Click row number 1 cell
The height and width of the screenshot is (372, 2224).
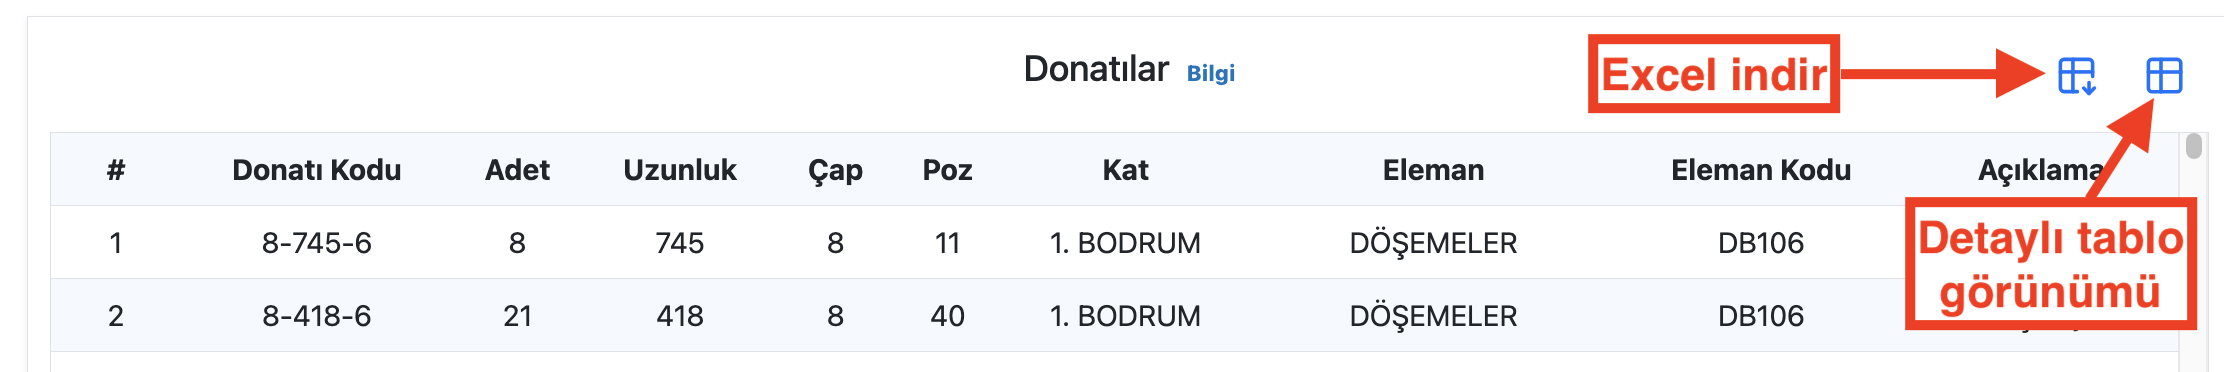tap(116, 243)
